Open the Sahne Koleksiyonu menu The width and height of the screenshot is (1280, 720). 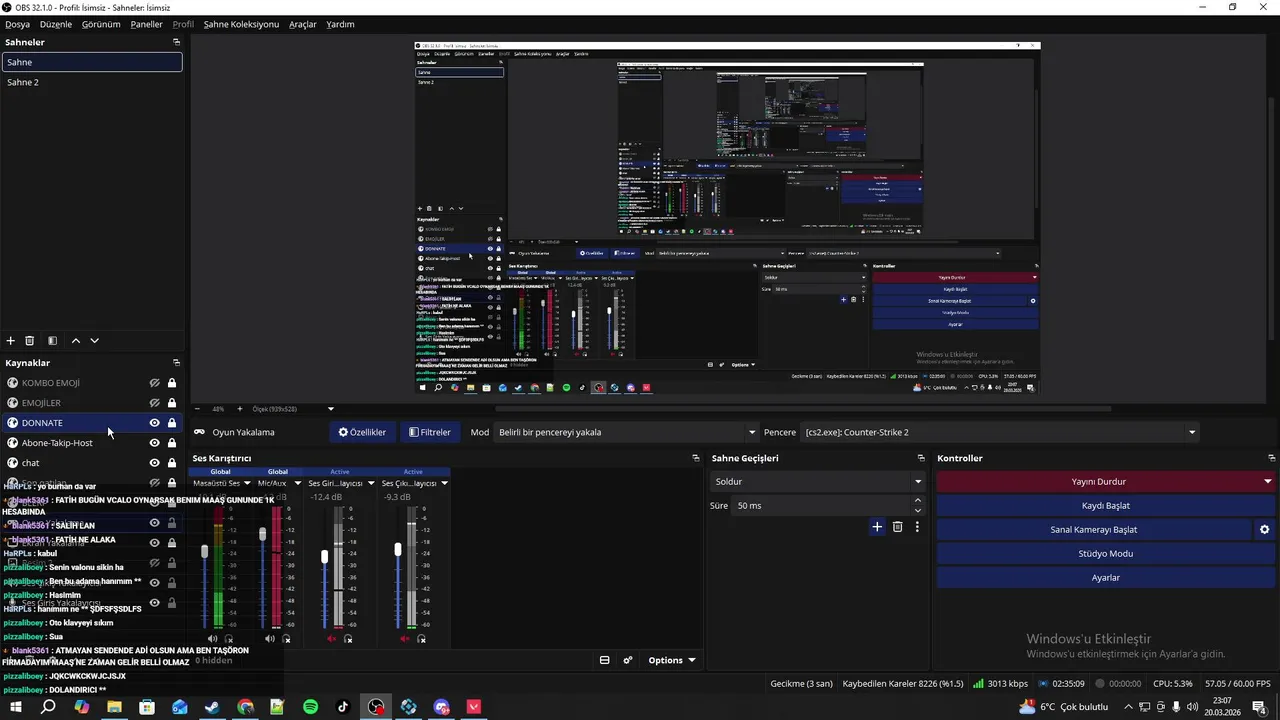pyautogui.click(x=241, y=24)
